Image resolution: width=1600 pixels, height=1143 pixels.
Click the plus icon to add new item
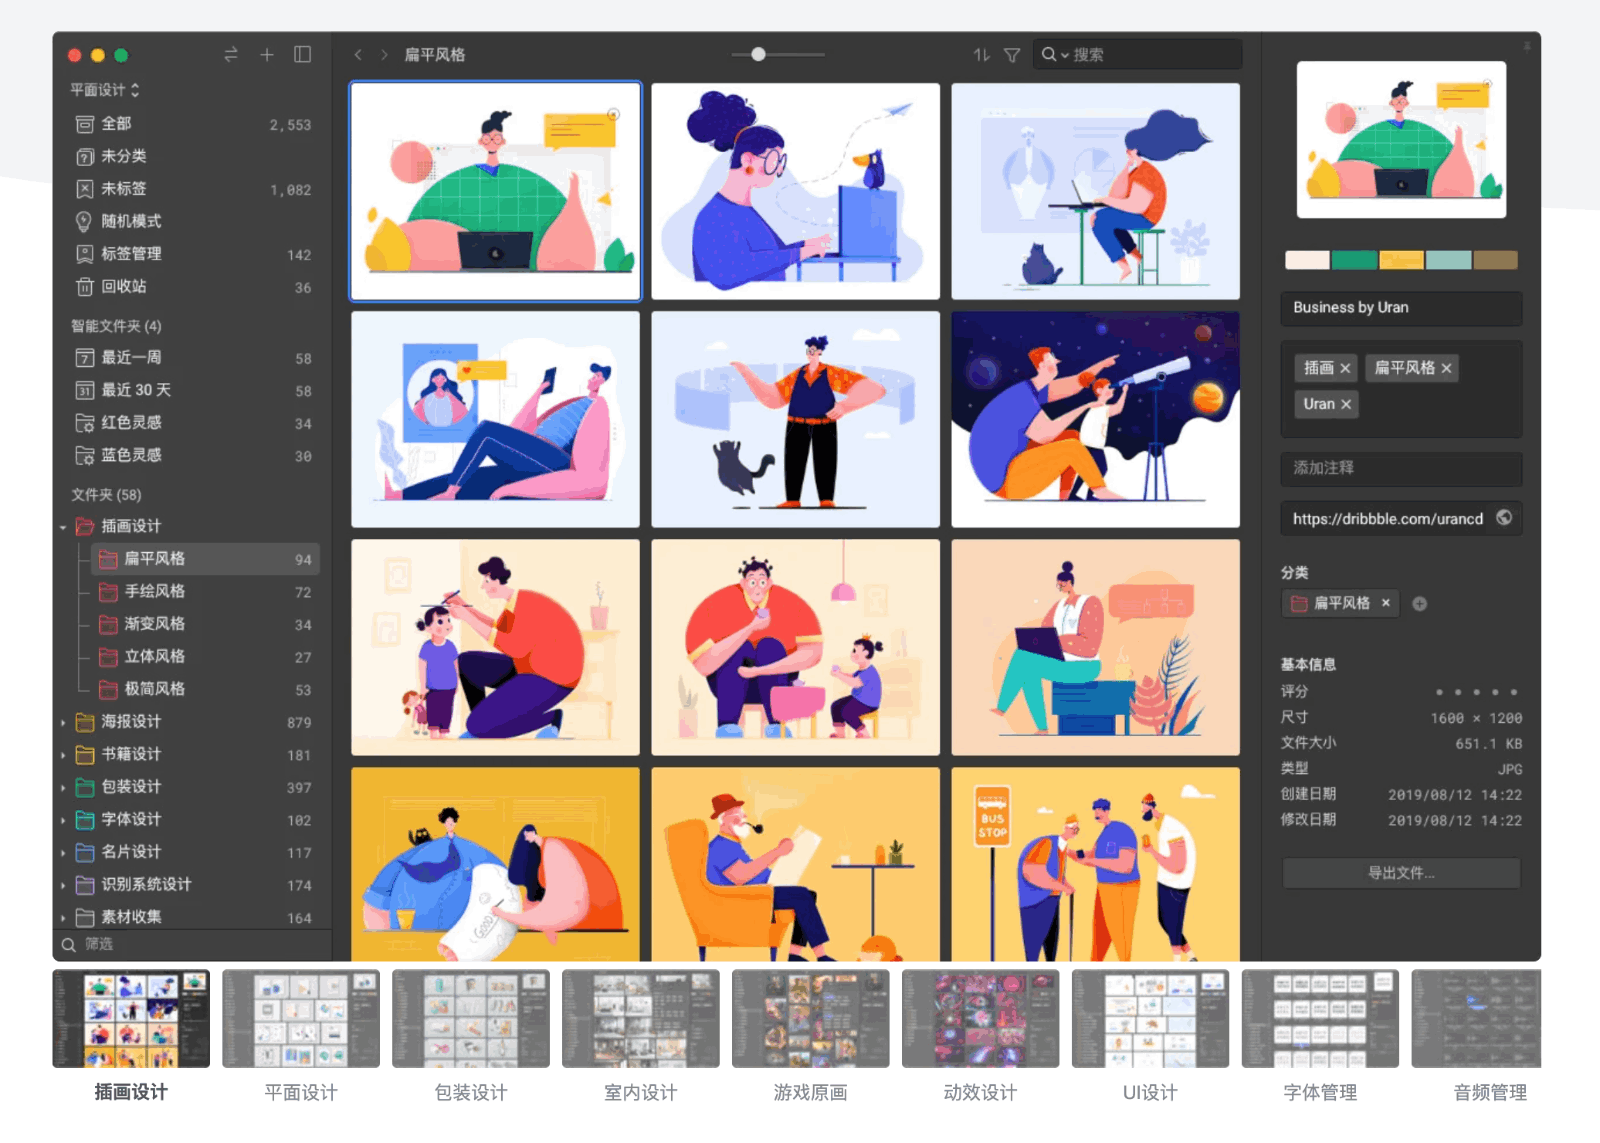267,55
